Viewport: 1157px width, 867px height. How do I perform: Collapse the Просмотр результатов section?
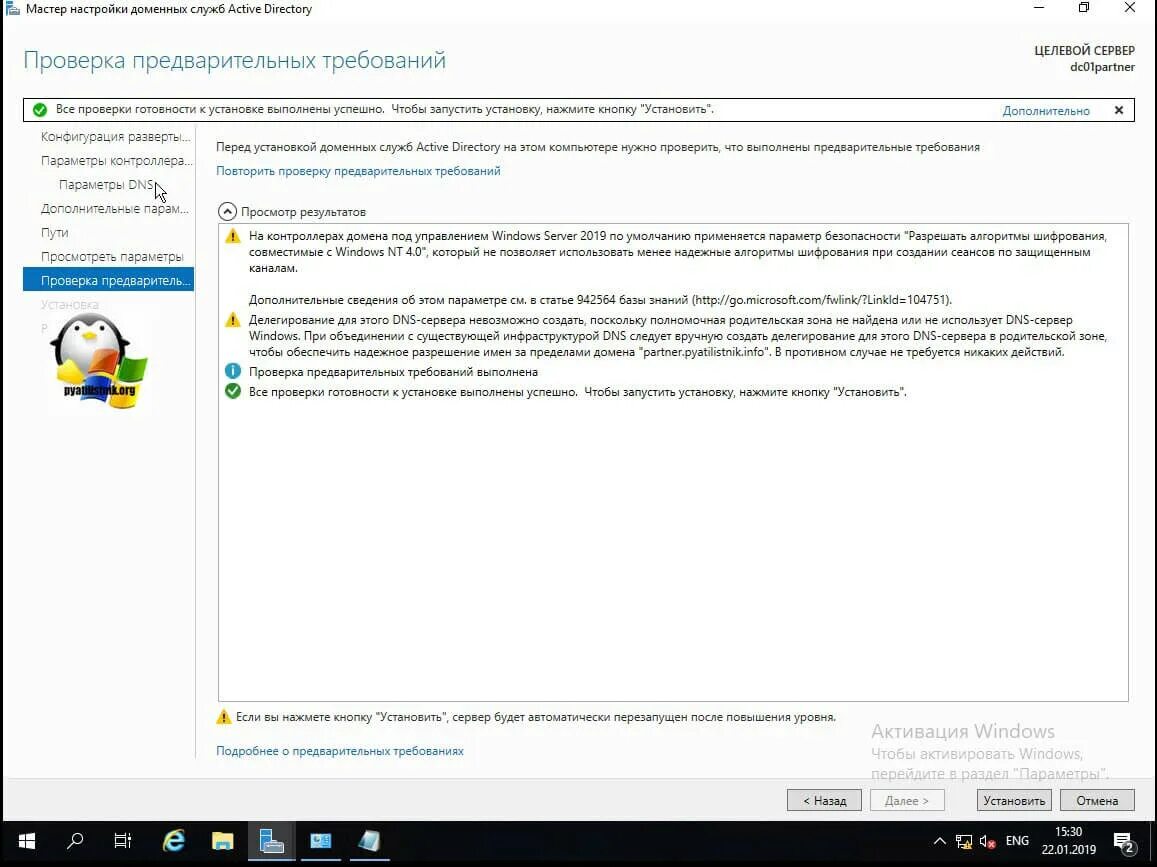coord(227,212)
